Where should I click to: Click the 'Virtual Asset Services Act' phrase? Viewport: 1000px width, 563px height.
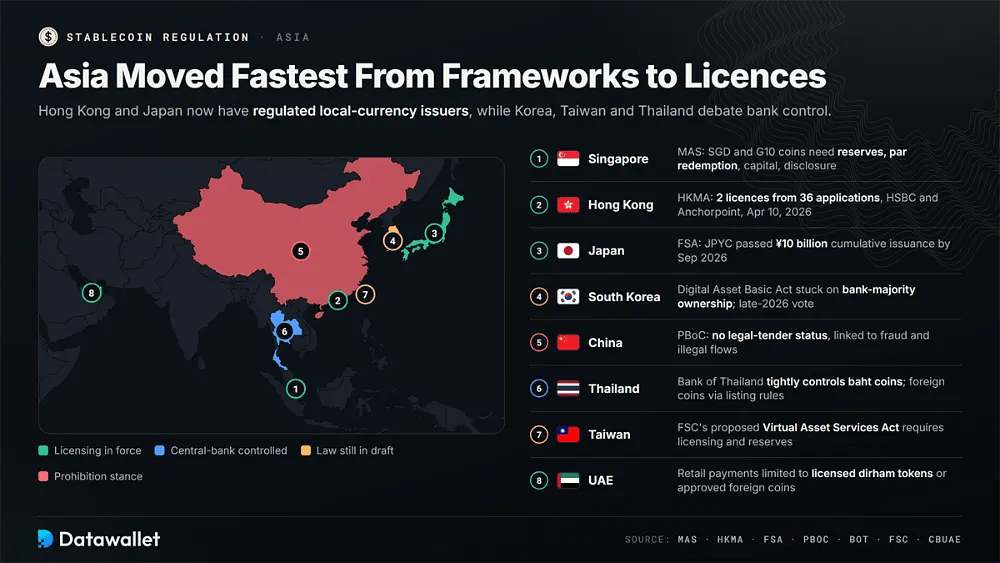click(831, 427)
